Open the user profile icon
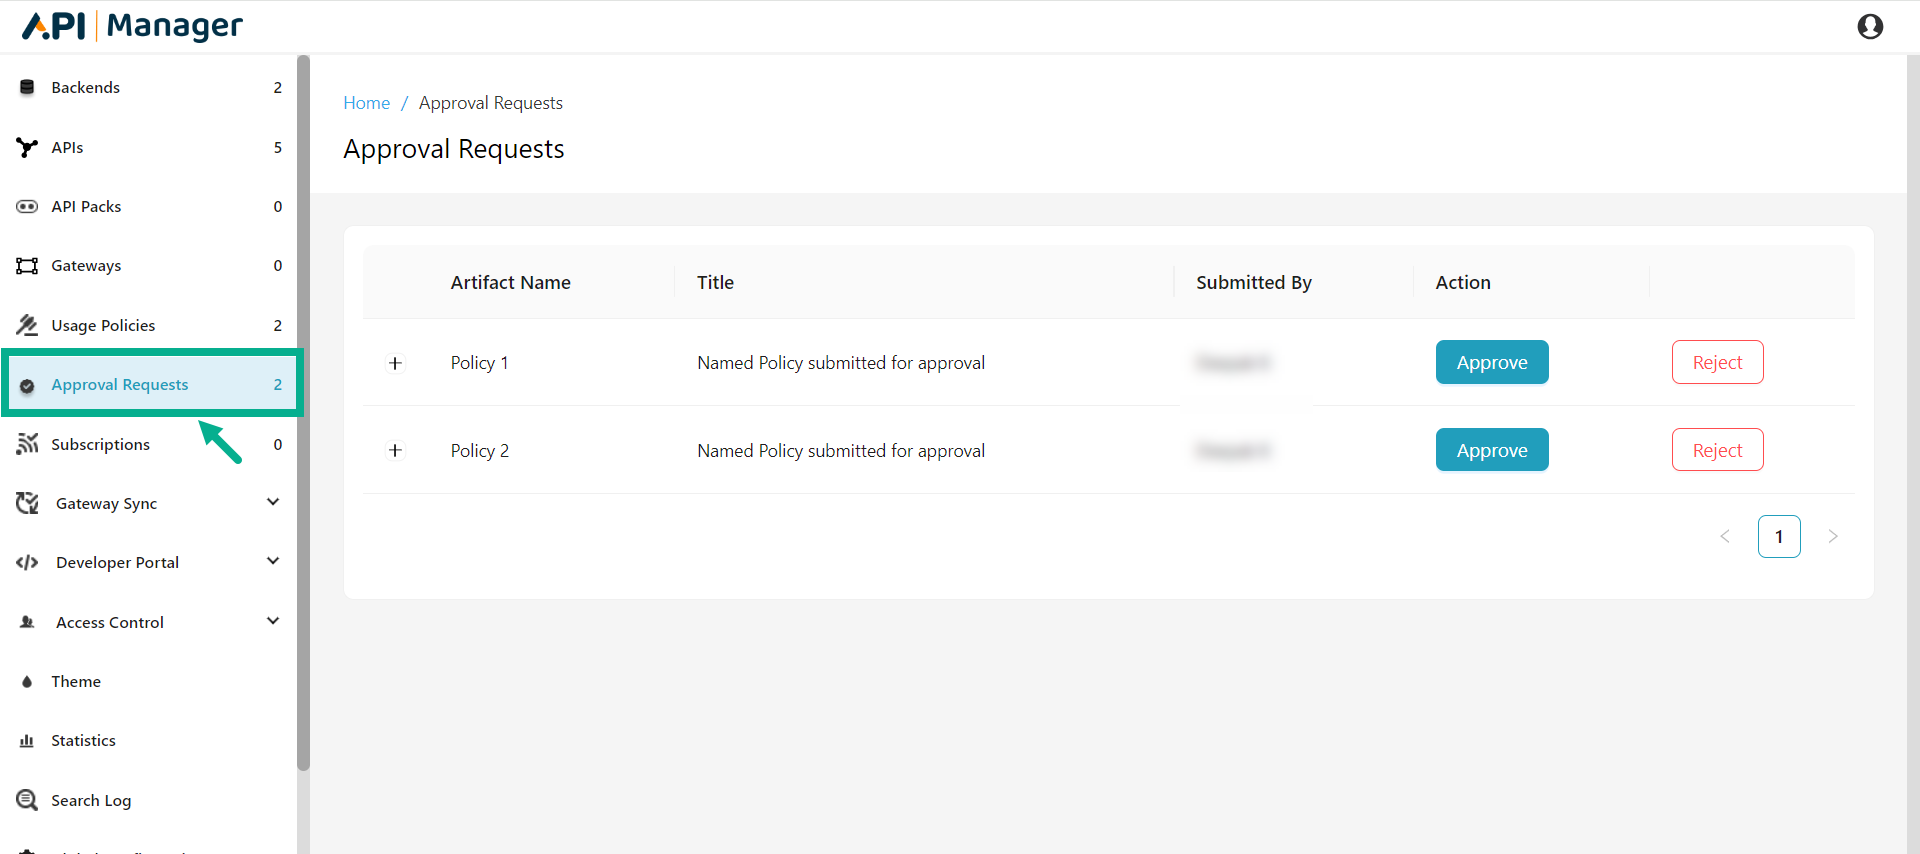Viewport: 1920px width, 854px height. [x=1870, y=27]
